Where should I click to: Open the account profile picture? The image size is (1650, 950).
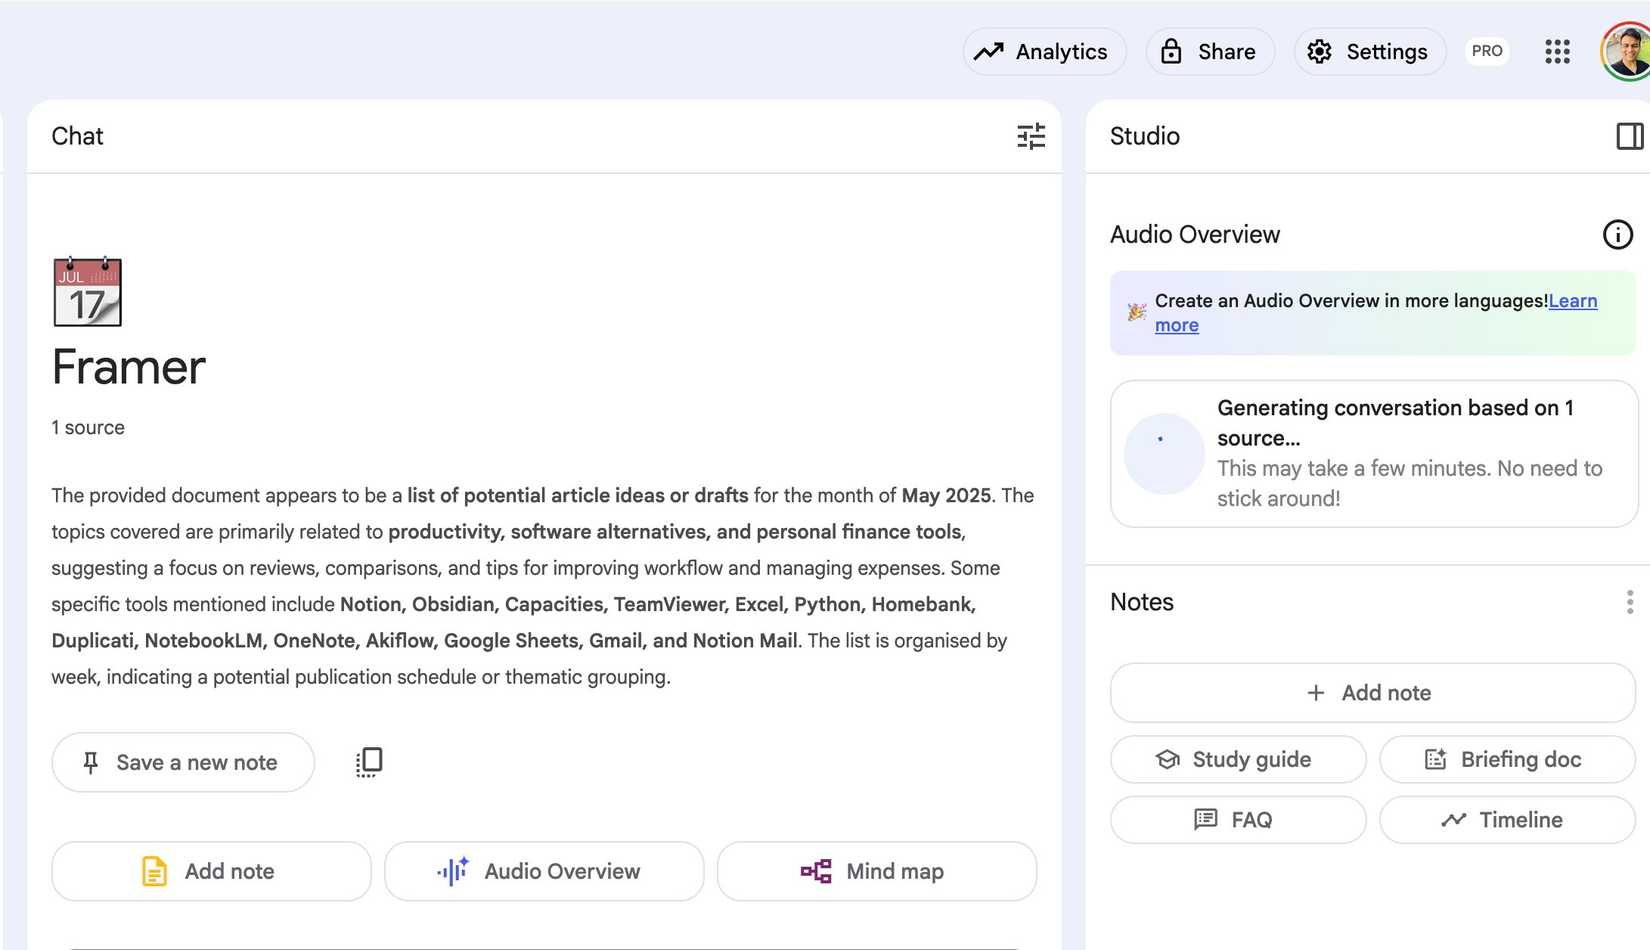tap(1626, 52)
